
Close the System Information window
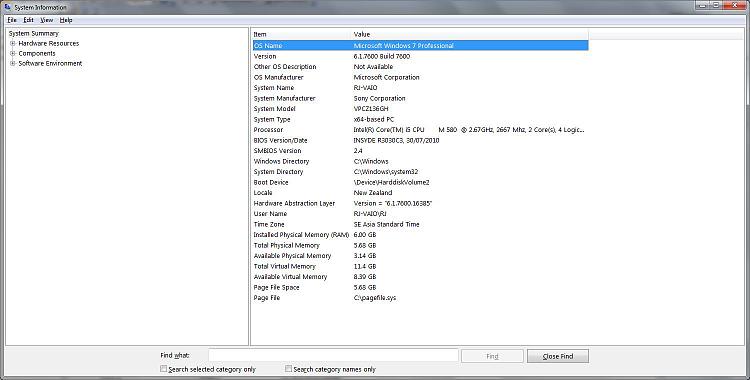click(735, 5)
